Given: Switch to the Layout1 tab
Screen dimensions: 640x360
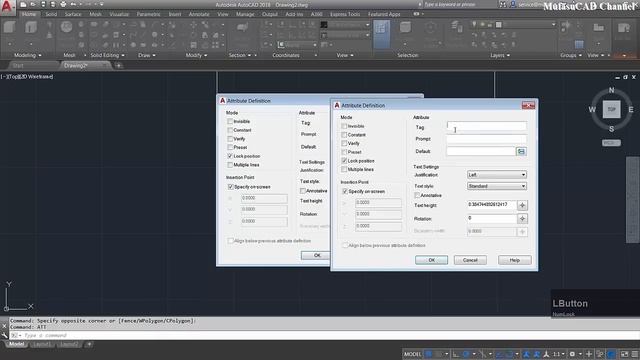Looking at the screenshot, I should click(42, 344).
